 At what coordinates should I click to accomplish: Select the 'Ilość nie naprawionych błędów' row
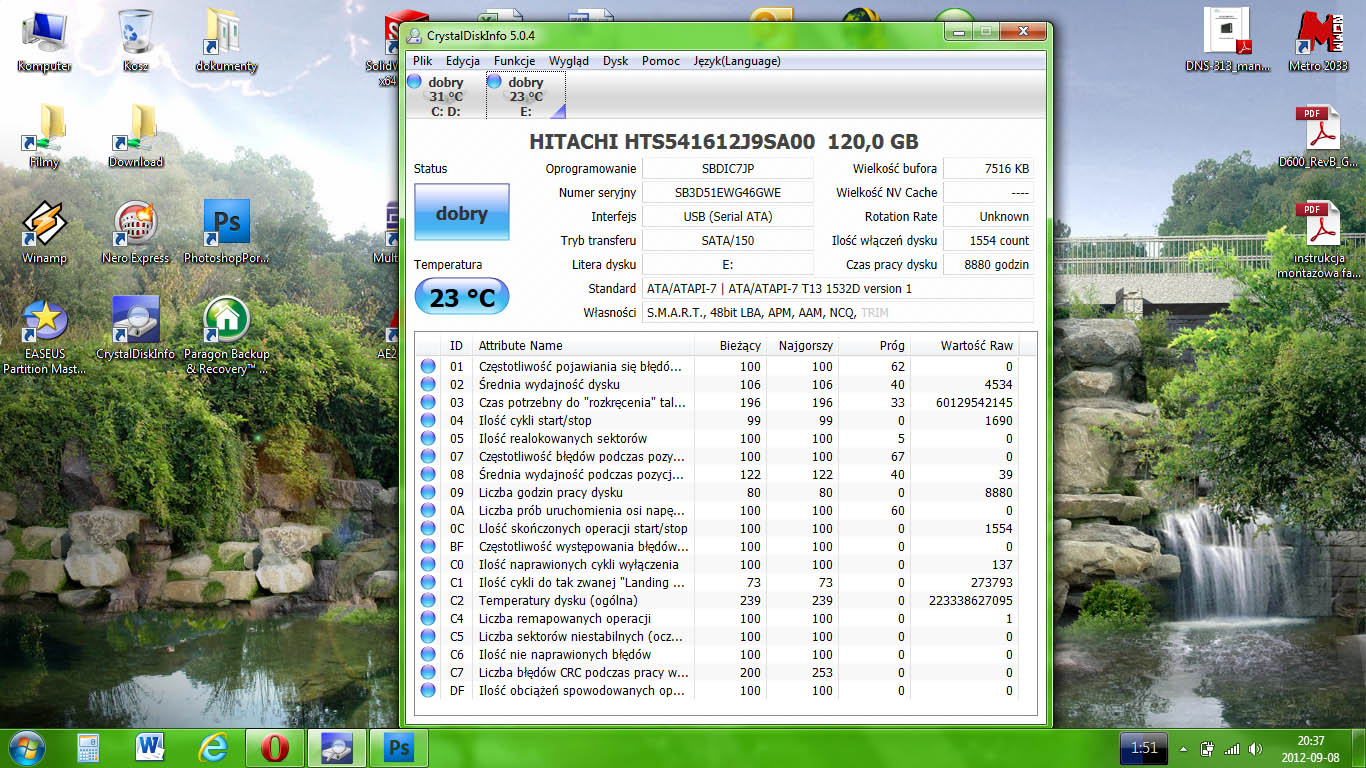tap(716, 655)
